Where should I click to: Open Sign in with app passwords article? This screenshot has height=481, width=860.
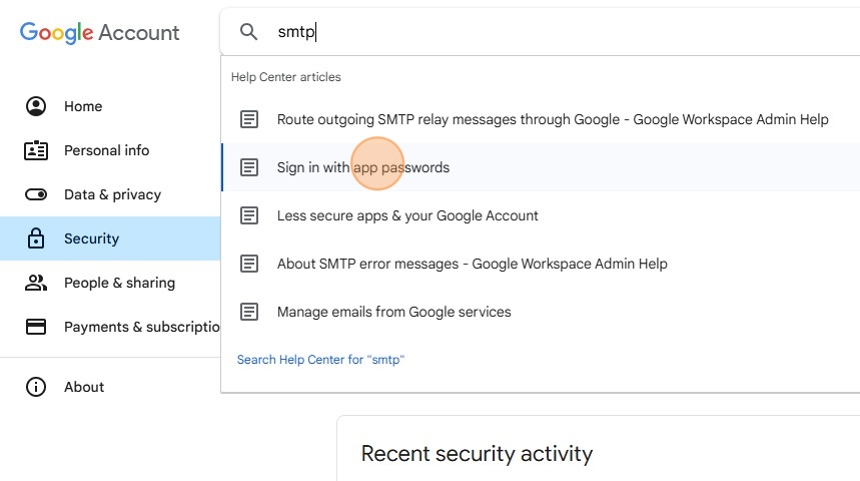tap(363, 167)
